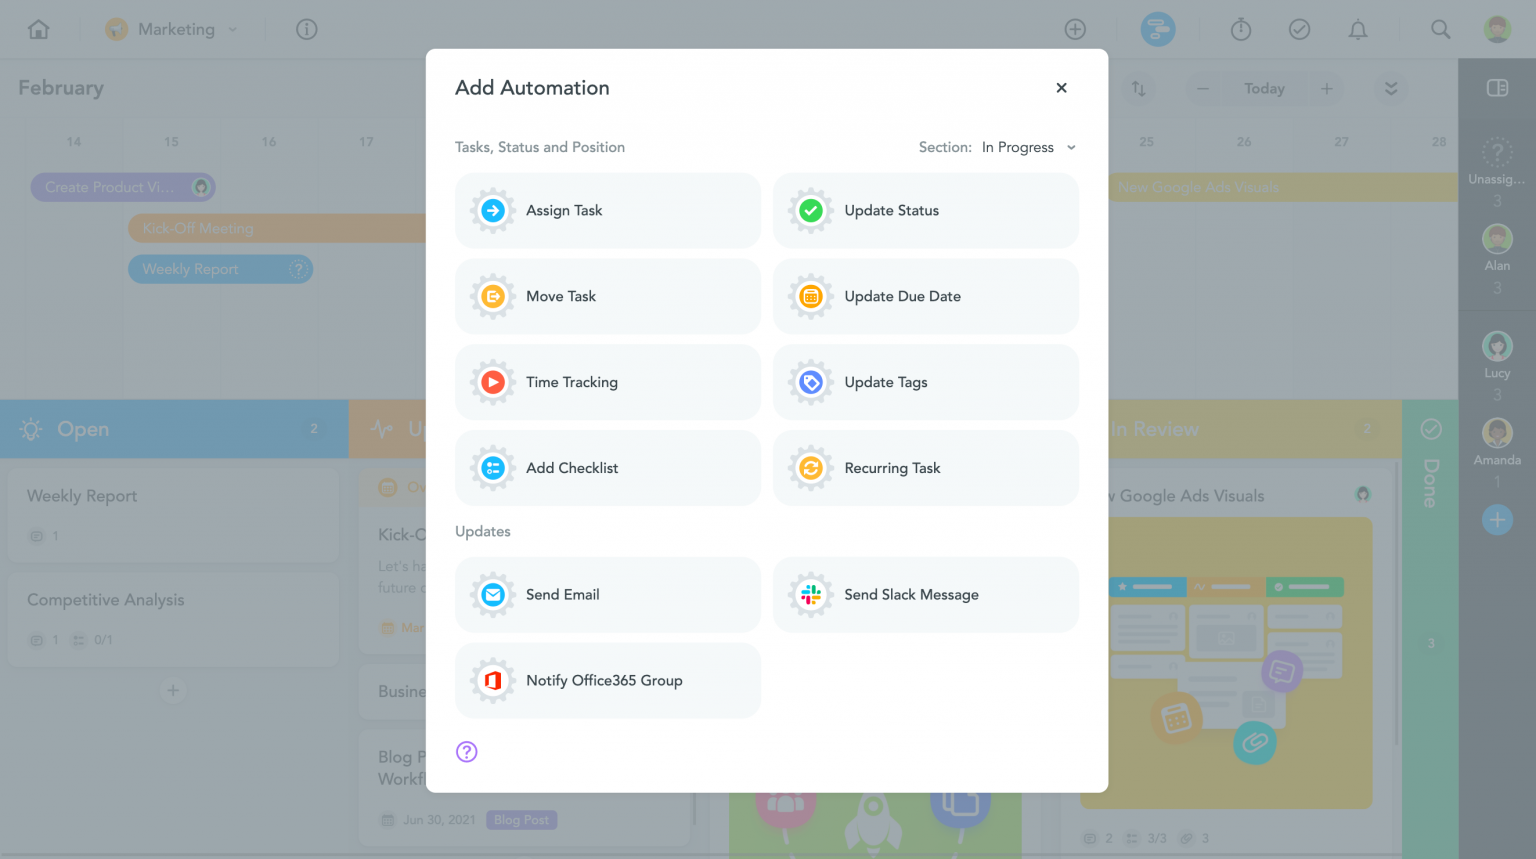
Task: Close the Add Automation dialog
Action: point(1061,88)
